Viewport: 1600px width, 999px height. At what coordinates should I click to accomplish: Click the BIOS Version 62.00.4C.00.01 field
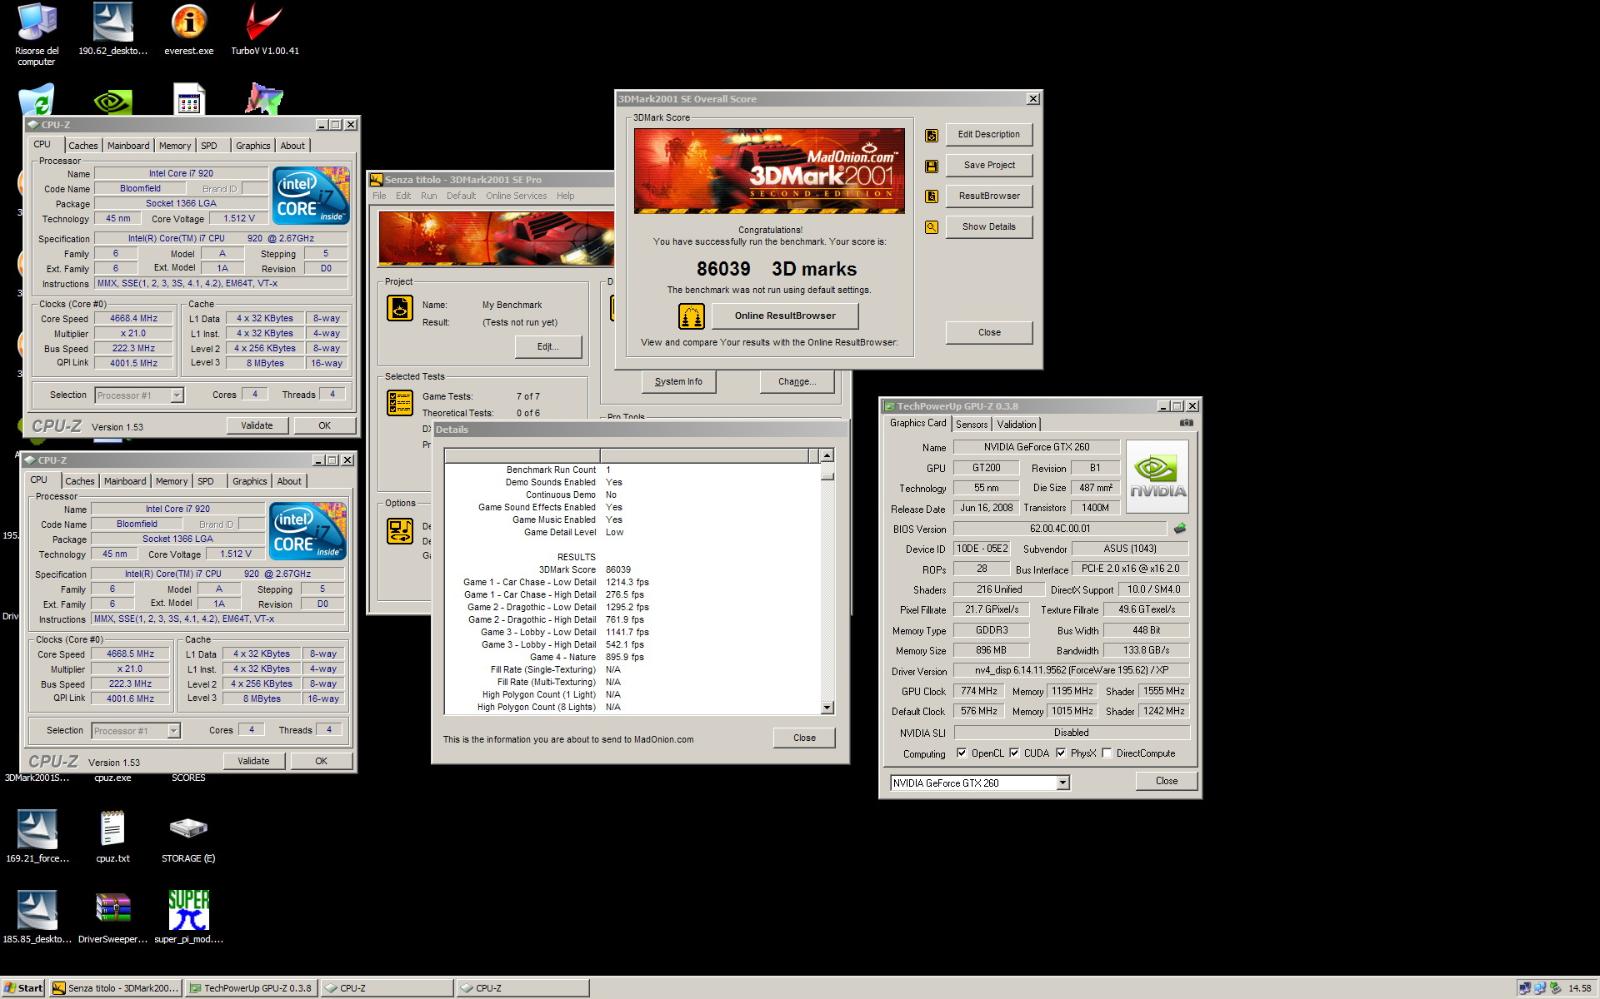point(1060,528)
